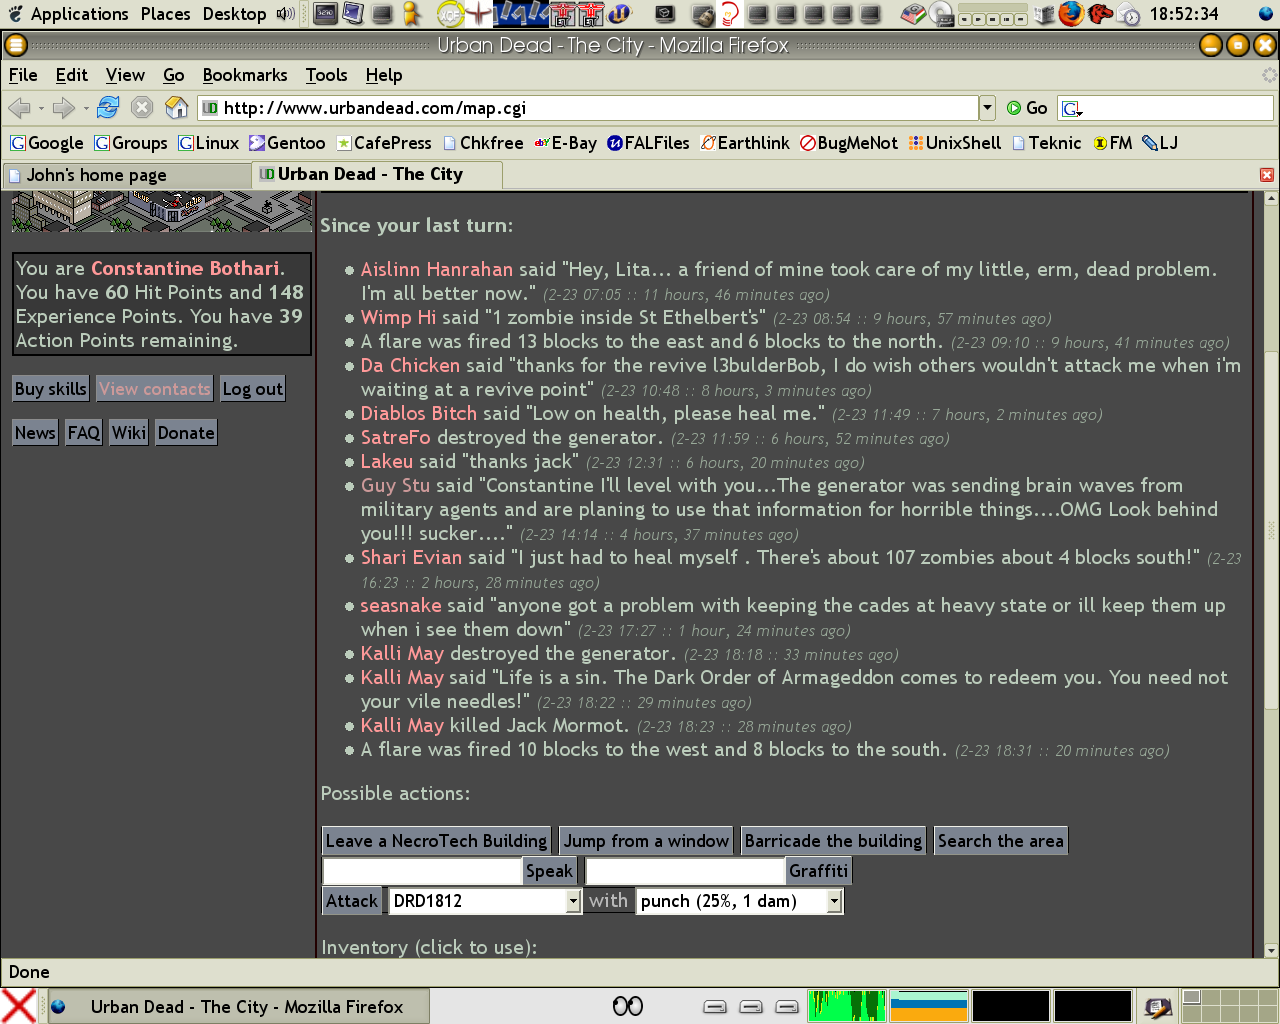
Task: Click the volume speaker icon in panel
Action: point(286,14)
